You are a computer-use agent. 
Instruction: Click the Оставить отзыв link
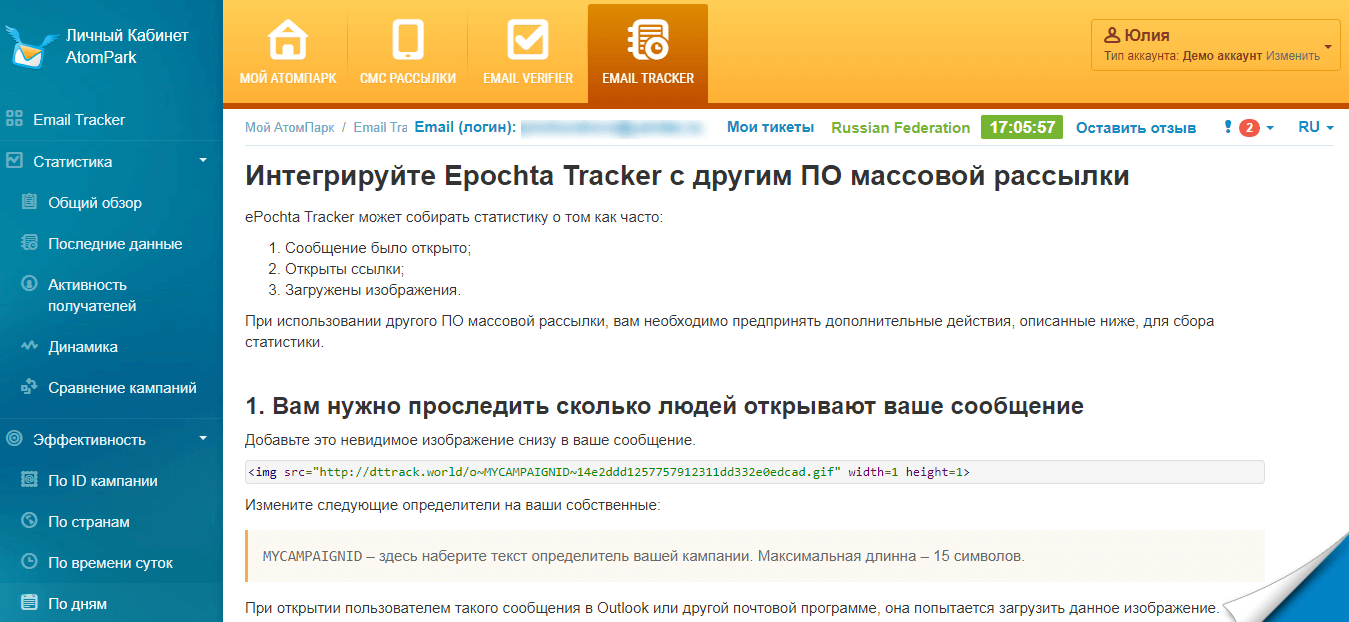click(x=1136, y=128)
